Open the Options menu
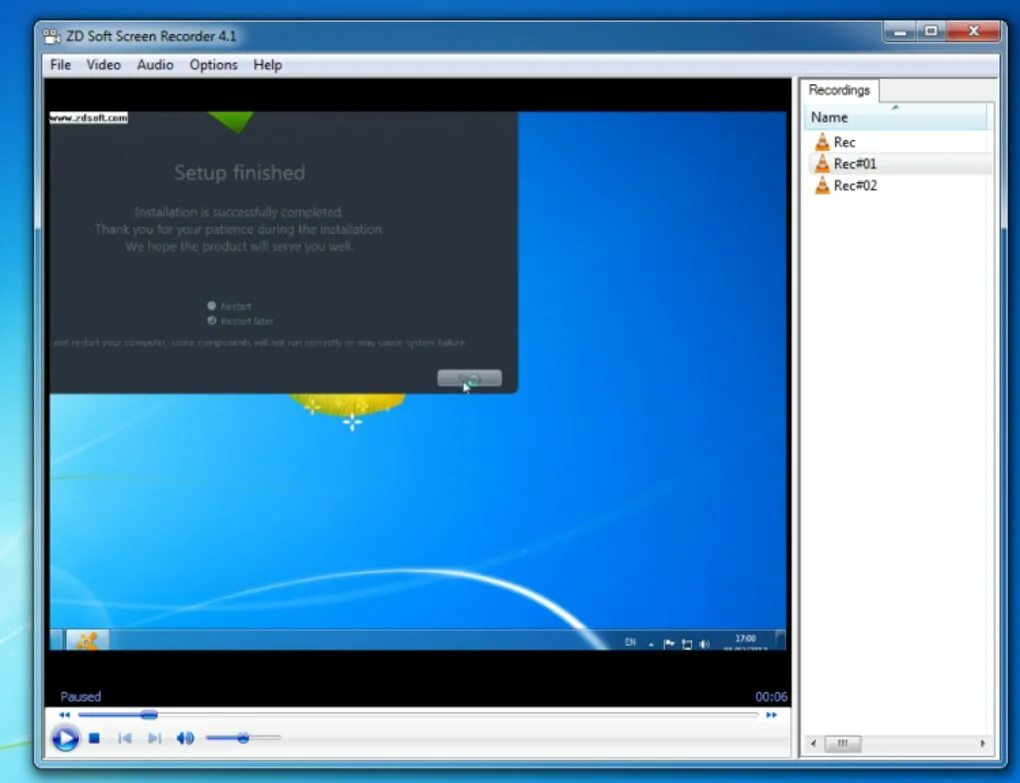The height and width of the screenshot is (783, 1020). click(213, 65)
